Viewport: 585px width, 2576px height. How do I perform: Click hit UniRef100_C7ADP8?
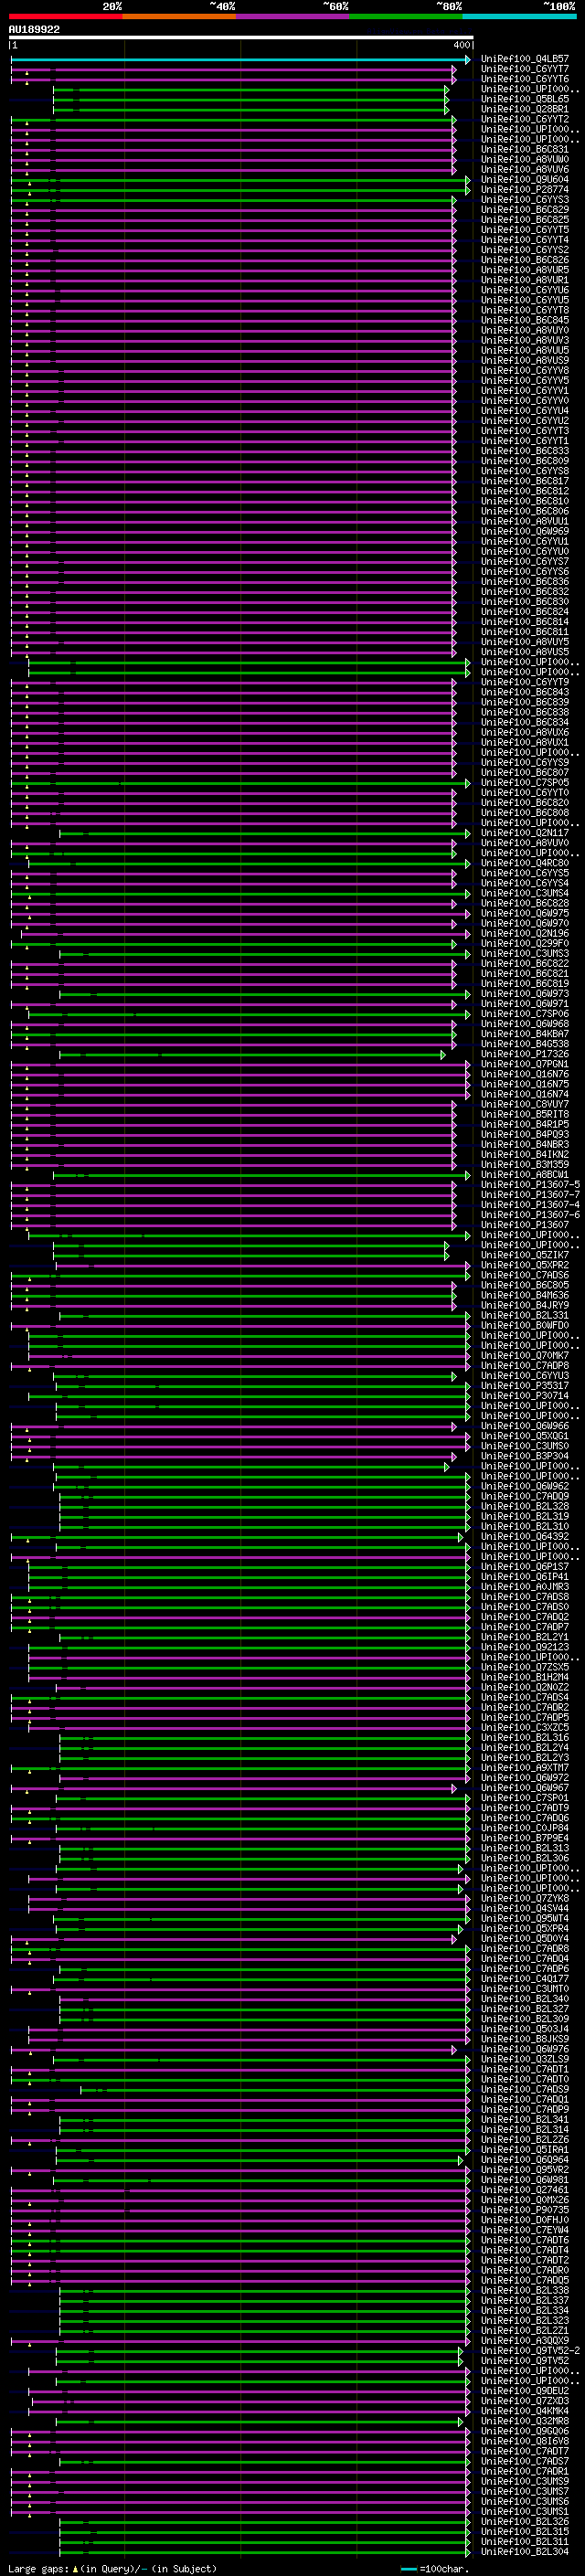point(525,1365)
